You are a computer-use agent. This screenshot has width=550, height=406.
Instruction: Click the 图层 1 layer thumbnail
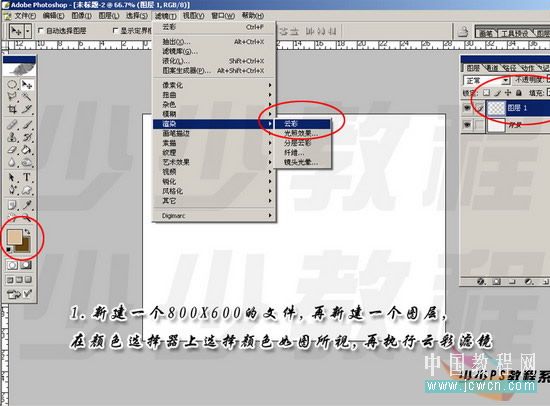click(496, 108)
